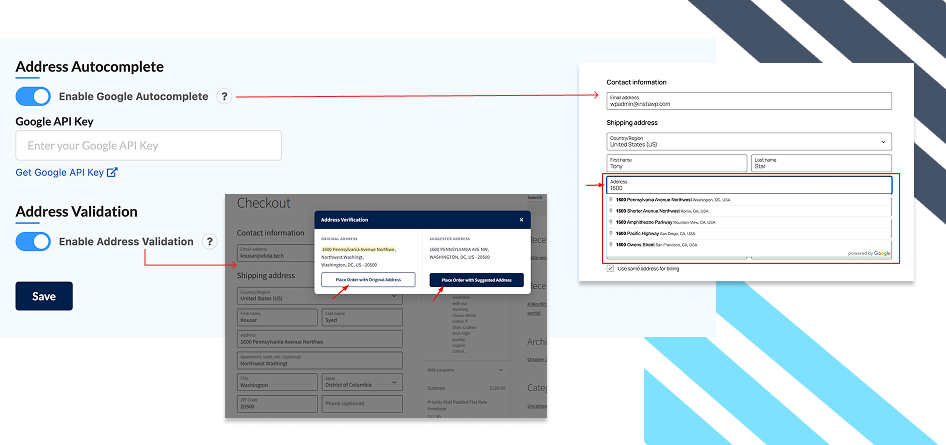
Task: Click Place Order with Original Address
Action: 368,280
